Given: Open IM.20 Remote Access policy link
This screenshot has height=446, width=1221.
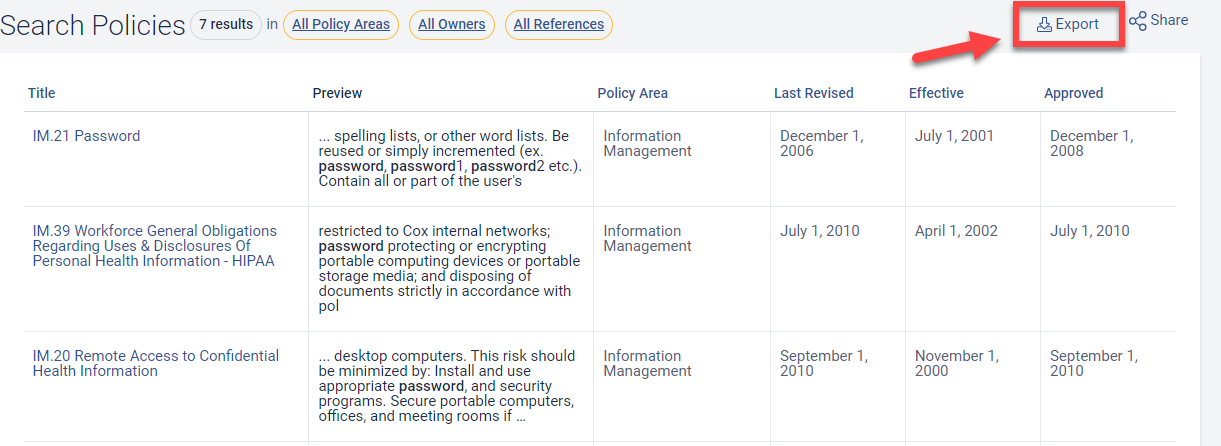Looking at the screenshot, I should pos(155,363).
